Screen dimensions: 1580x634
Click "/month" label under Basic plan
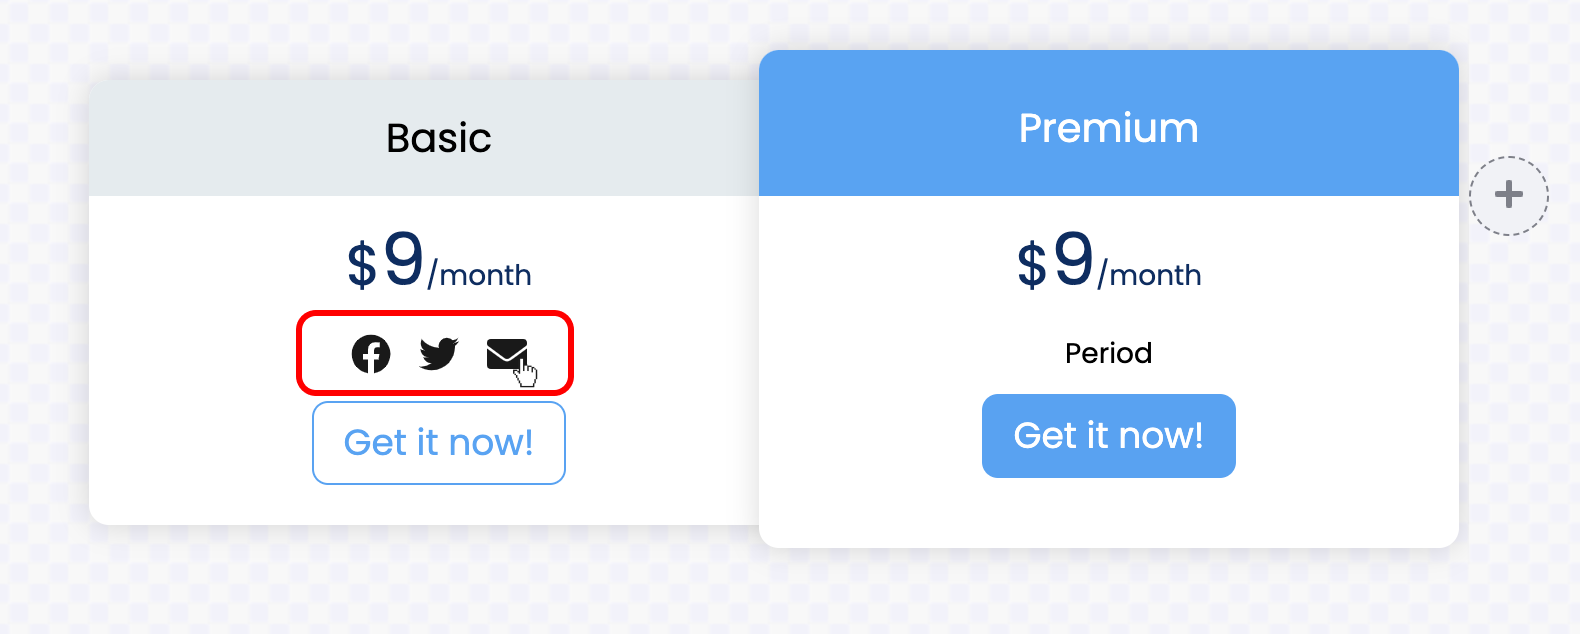480,275
